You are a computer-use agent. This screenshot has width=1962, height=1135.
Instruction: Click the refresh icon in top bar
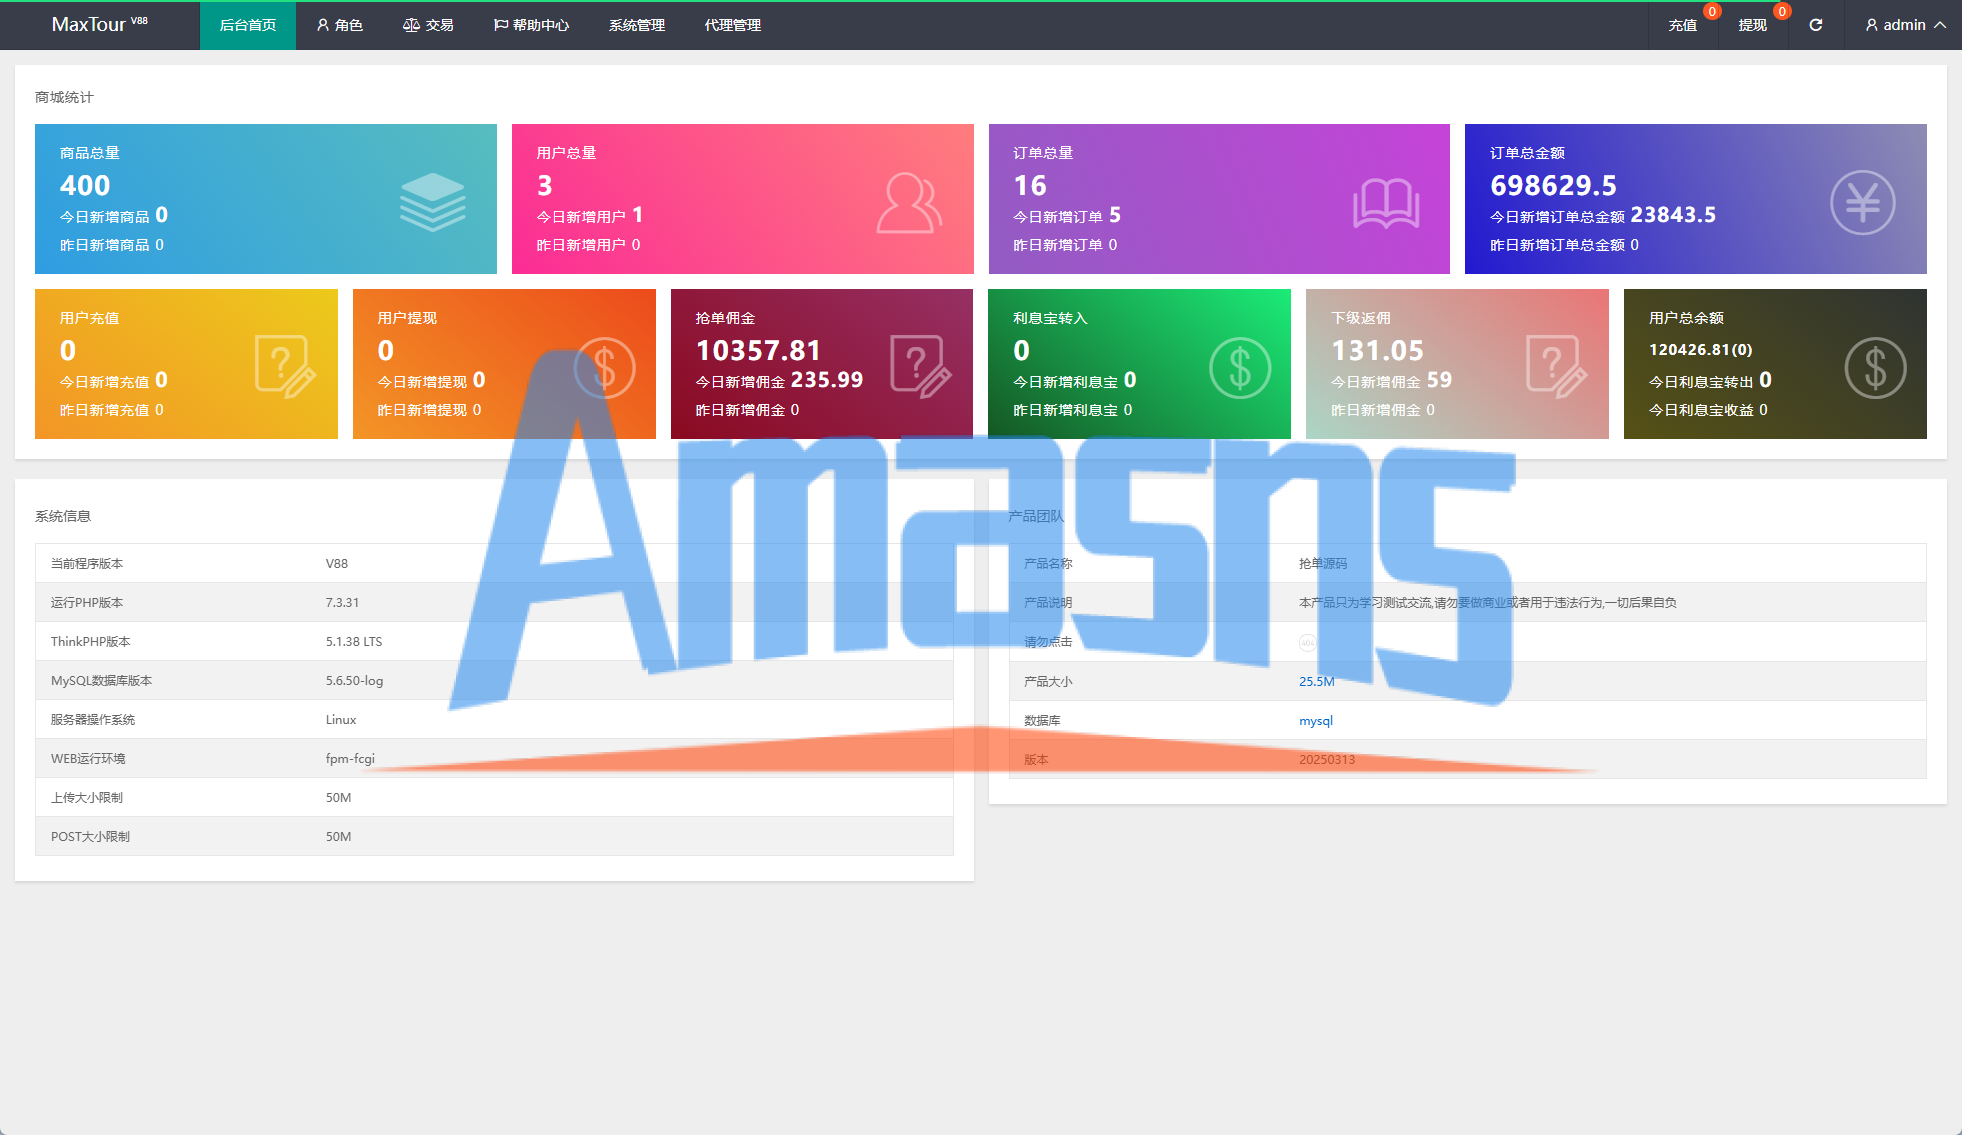click(1815, 25)
